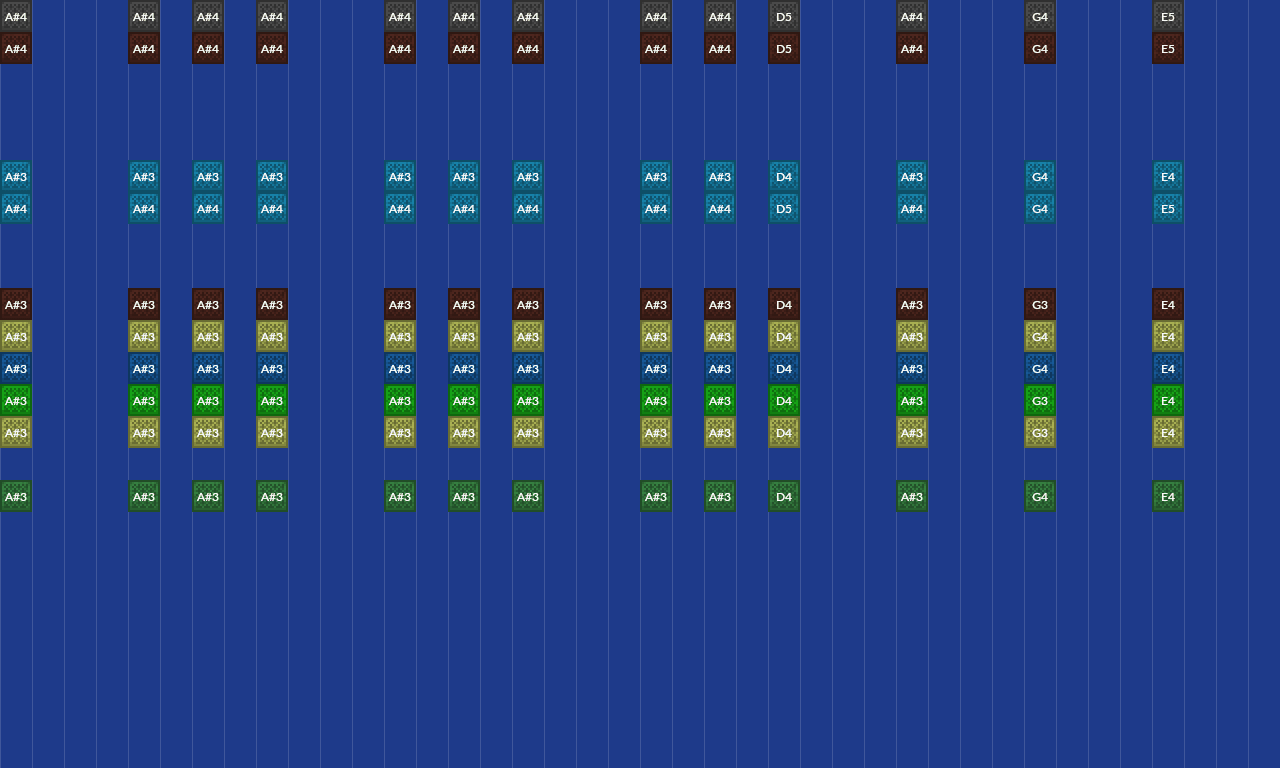Click the blue E4 note block
This screenshot has width=1280, height=768.
coord(1168,368)
